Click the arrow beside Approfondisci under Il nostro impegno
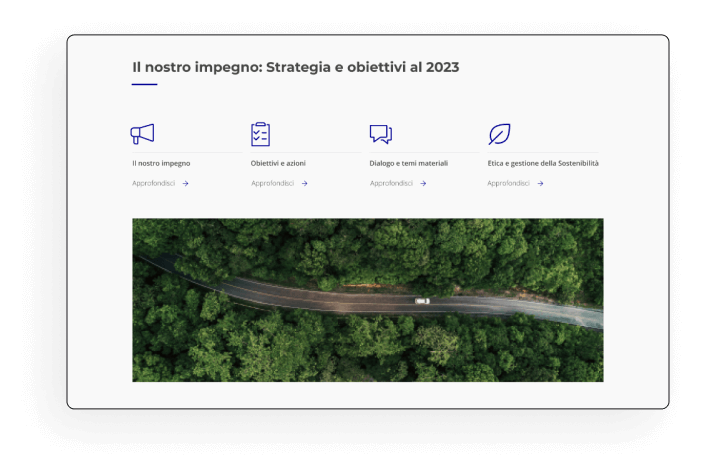Screen dimensions: 704x476 point(186,183)
